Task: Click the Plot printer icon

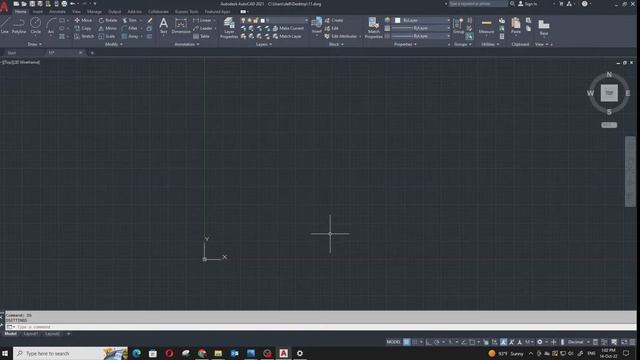Action: (64, 4)
